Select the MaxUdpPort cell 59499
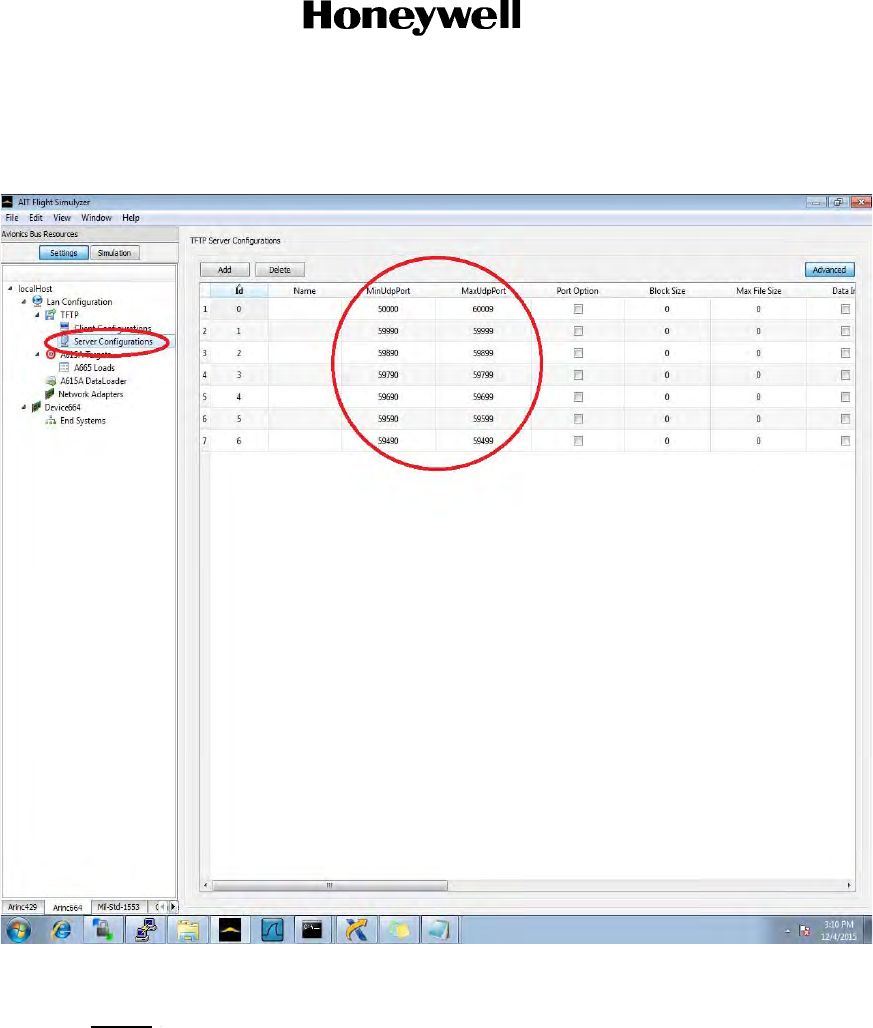Viewport: 873px width, 1028px height. coord(484,441)
